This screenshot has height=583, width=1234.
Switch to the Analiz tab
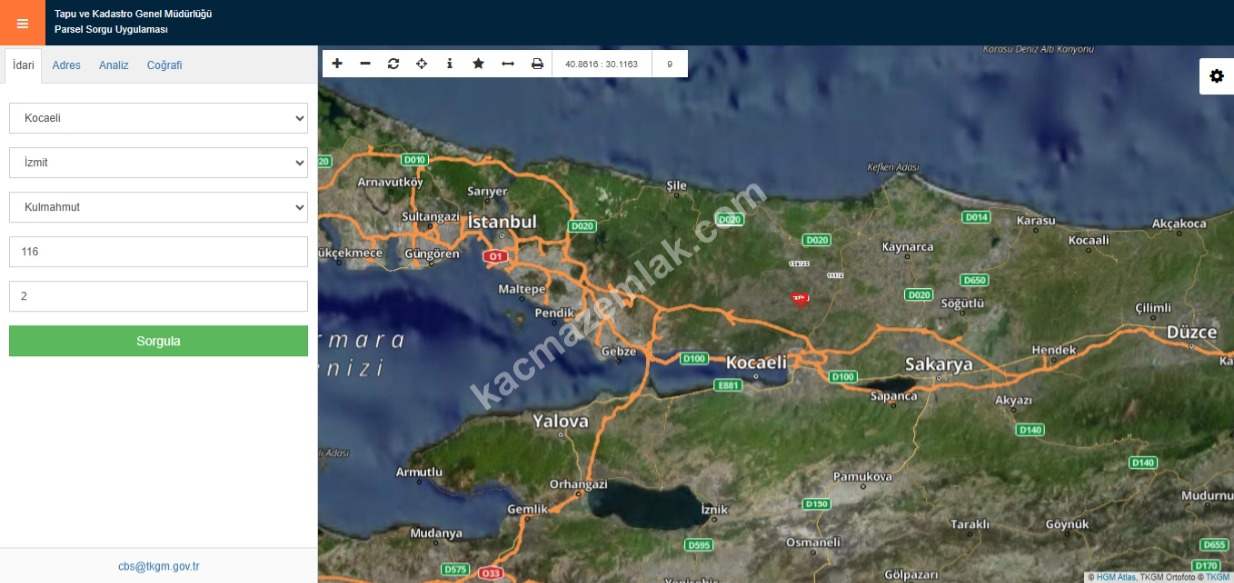(113, 65)
